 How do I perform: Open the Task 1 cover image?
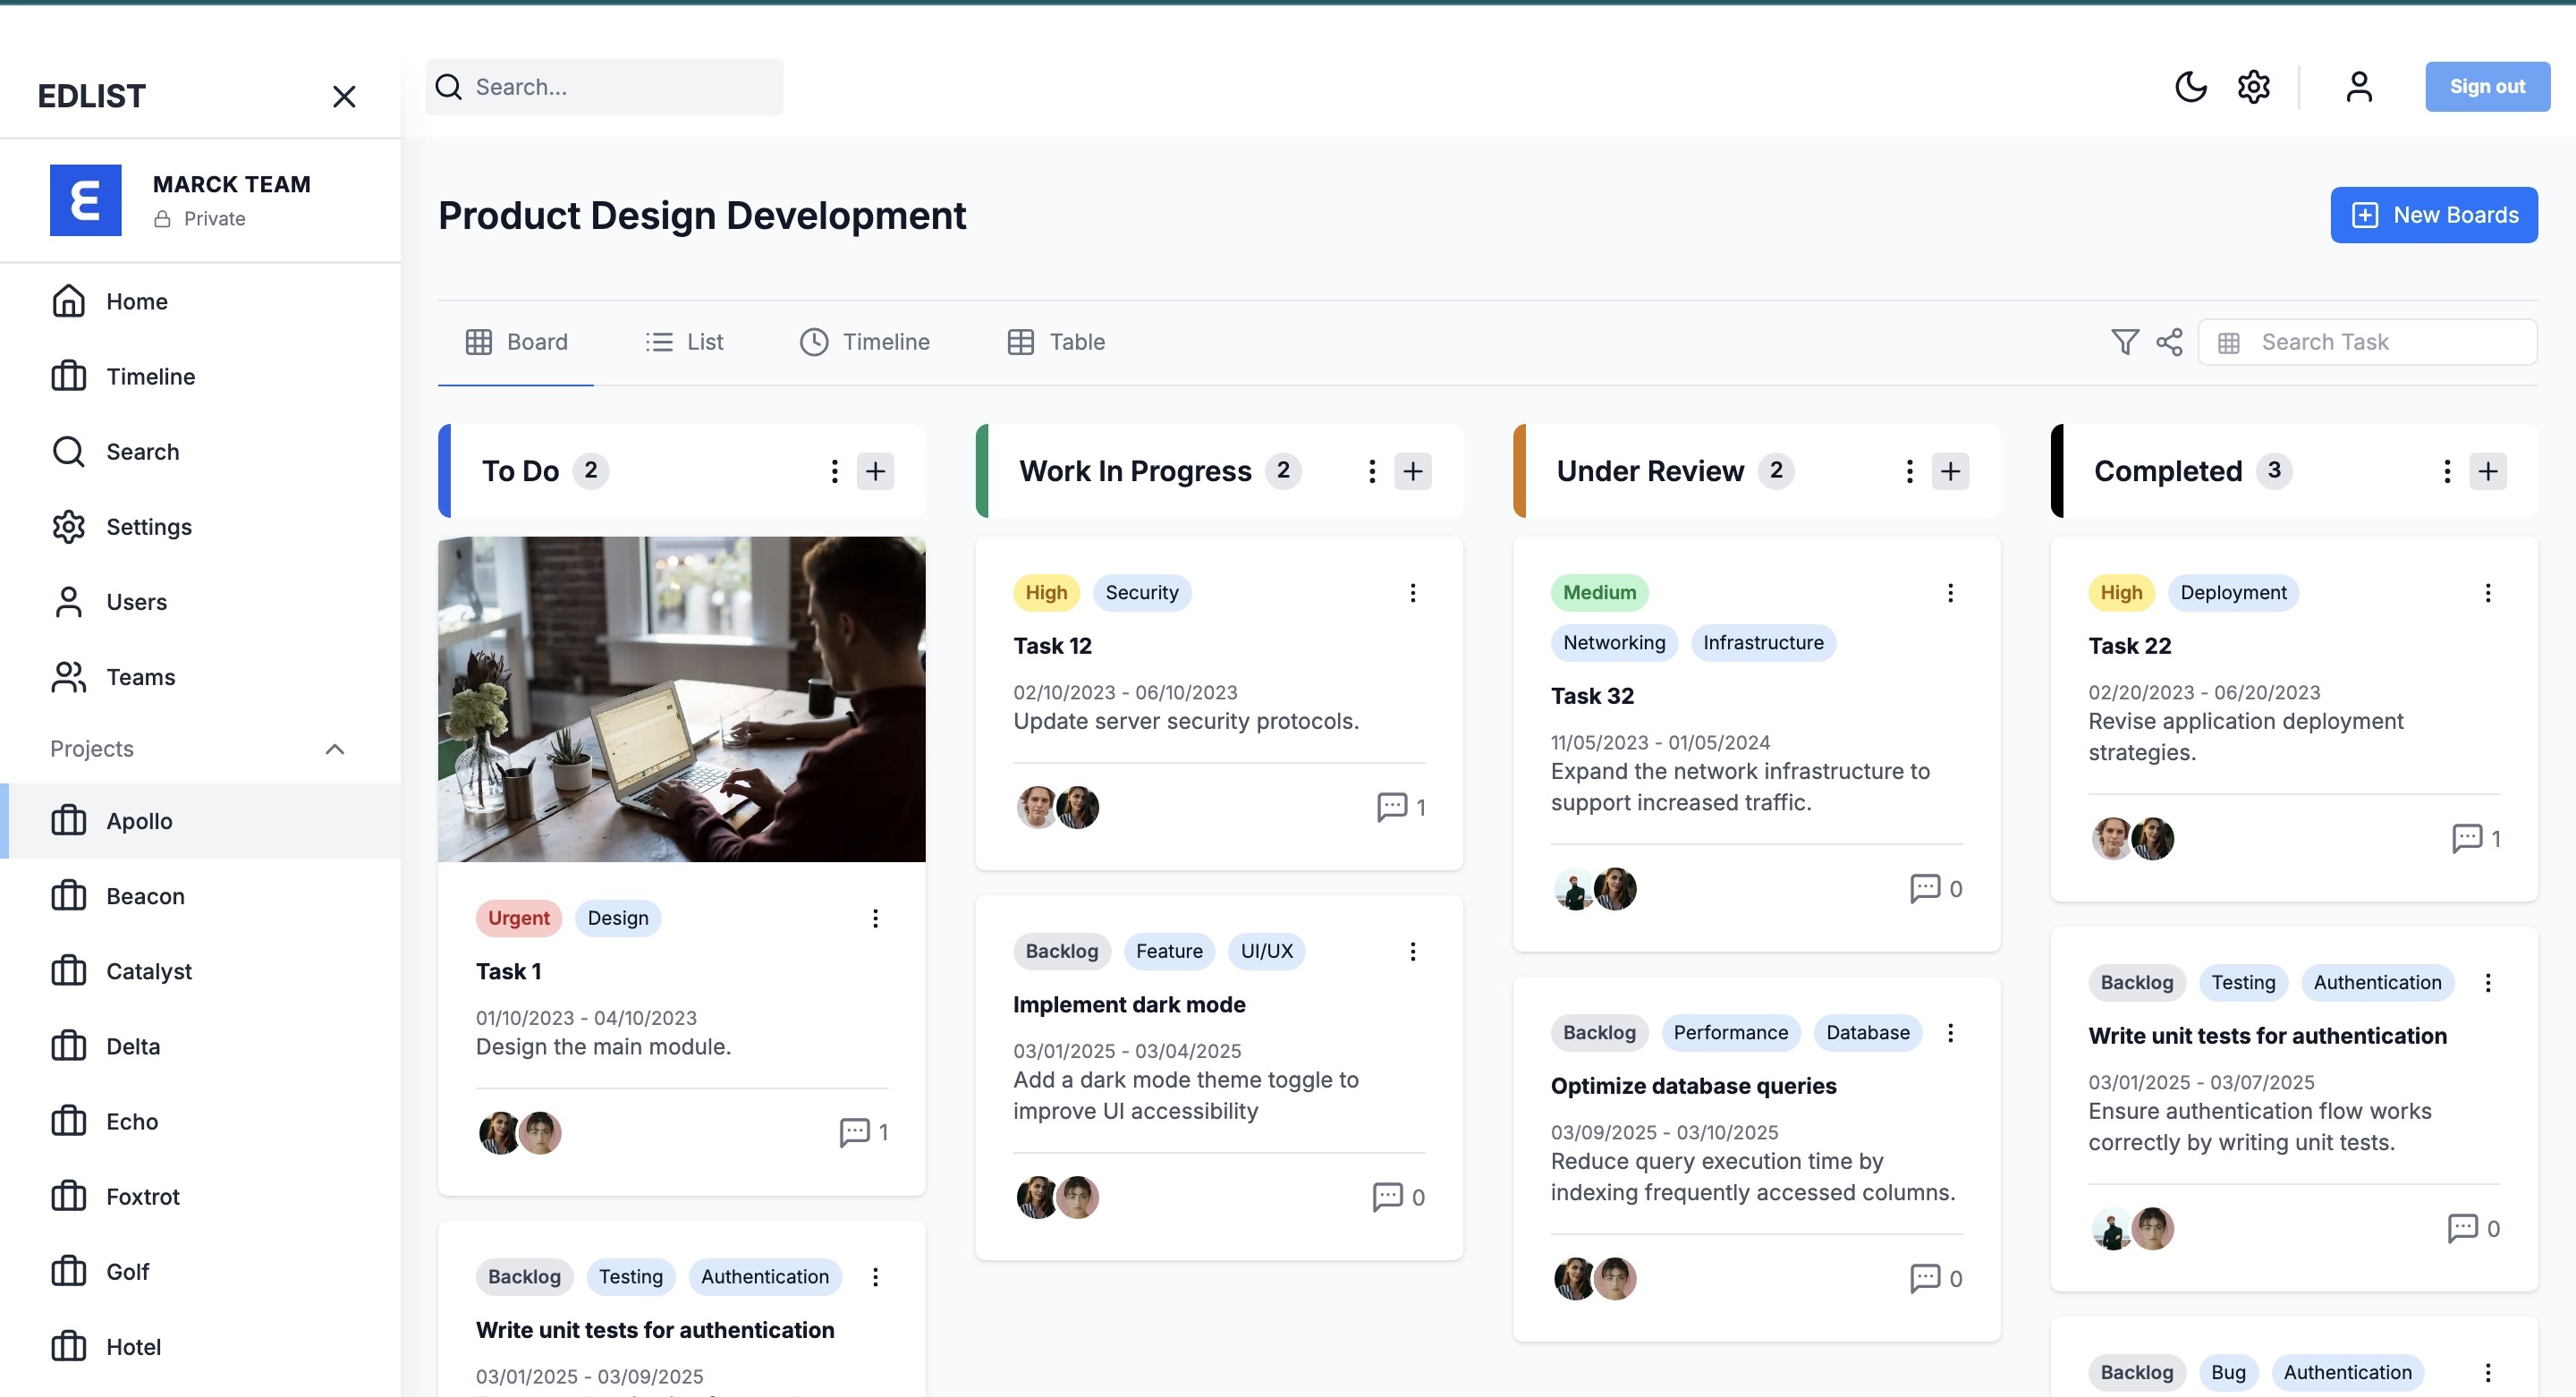coord(682,699)
